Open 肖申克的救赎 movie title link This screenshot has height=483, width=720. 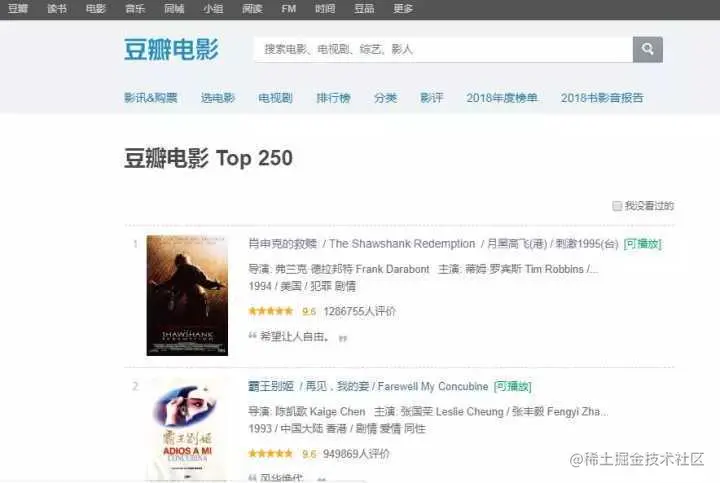click(x=283, y=244)
